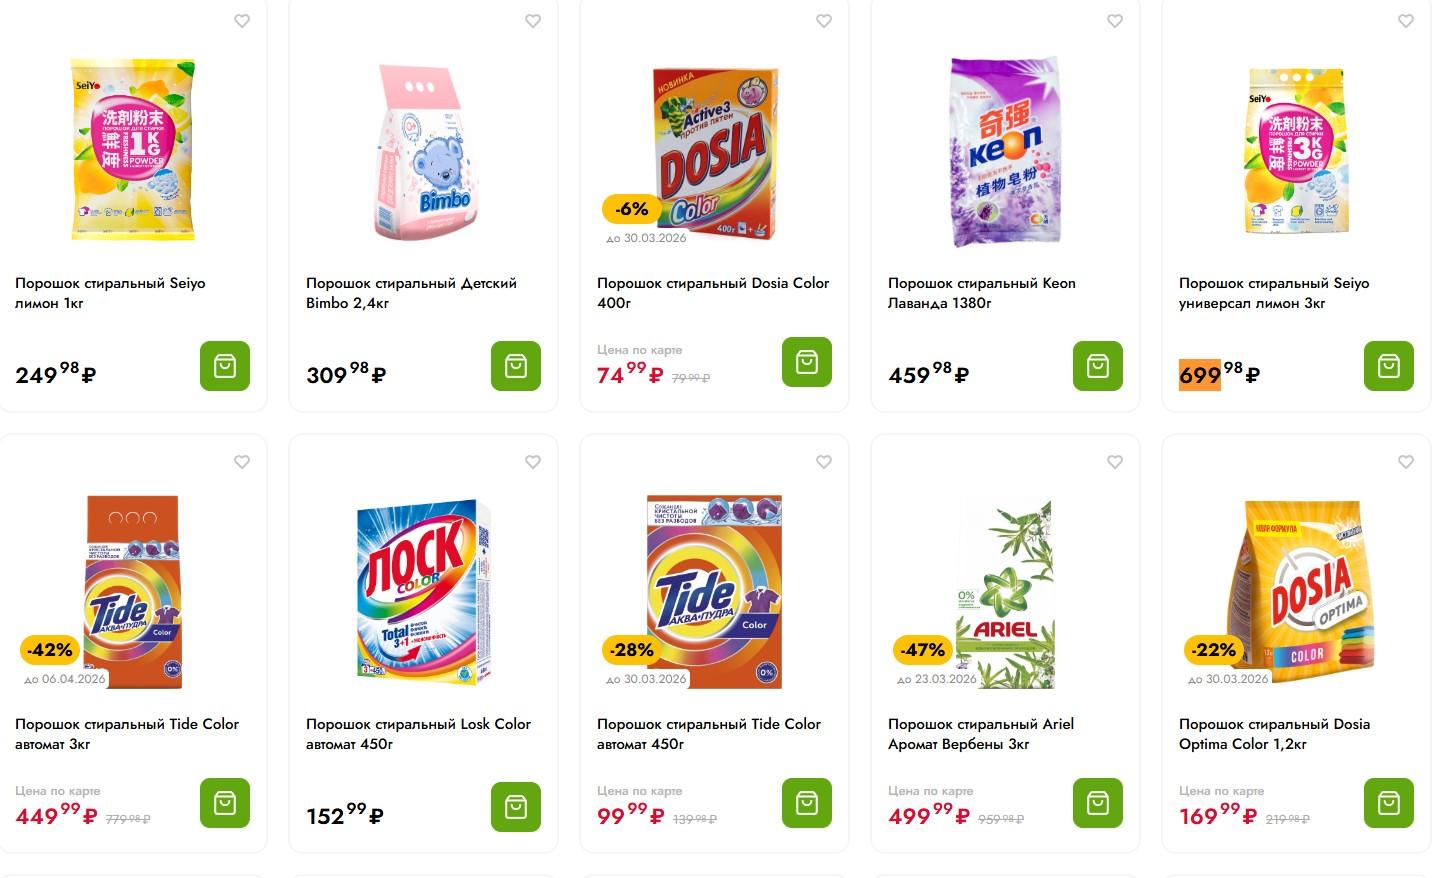
Task: Add Keon Лаванда 1380г to cart
Action: [x=1098, y=366]
